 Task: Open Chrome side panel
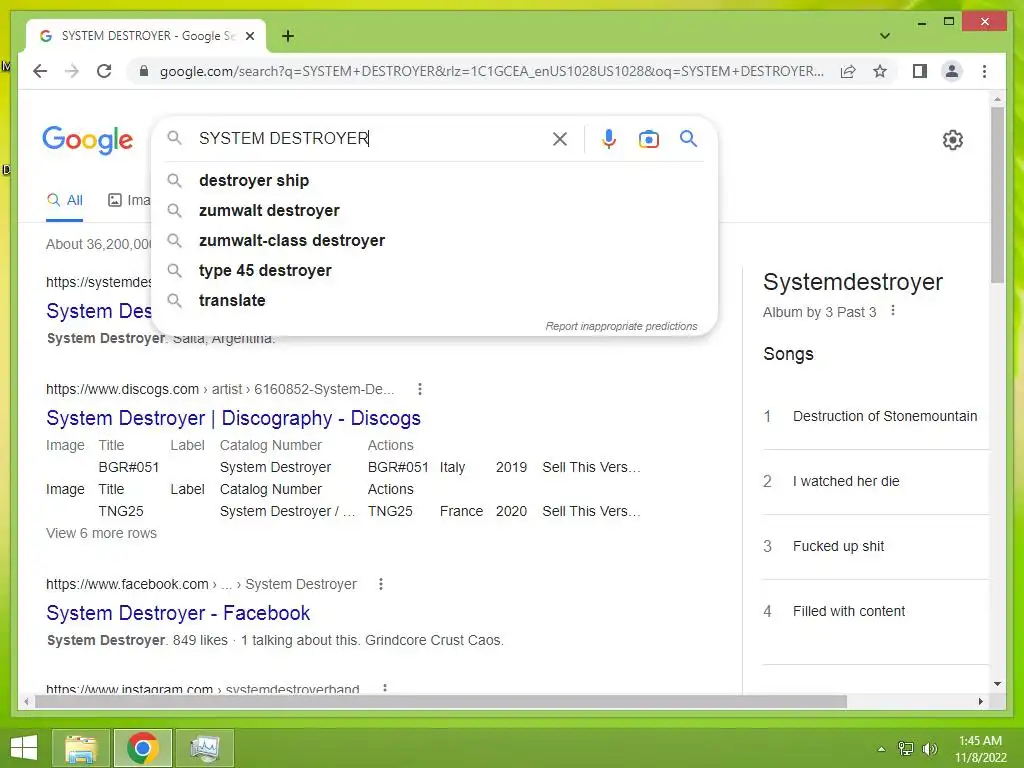click(x=920, y=71)
